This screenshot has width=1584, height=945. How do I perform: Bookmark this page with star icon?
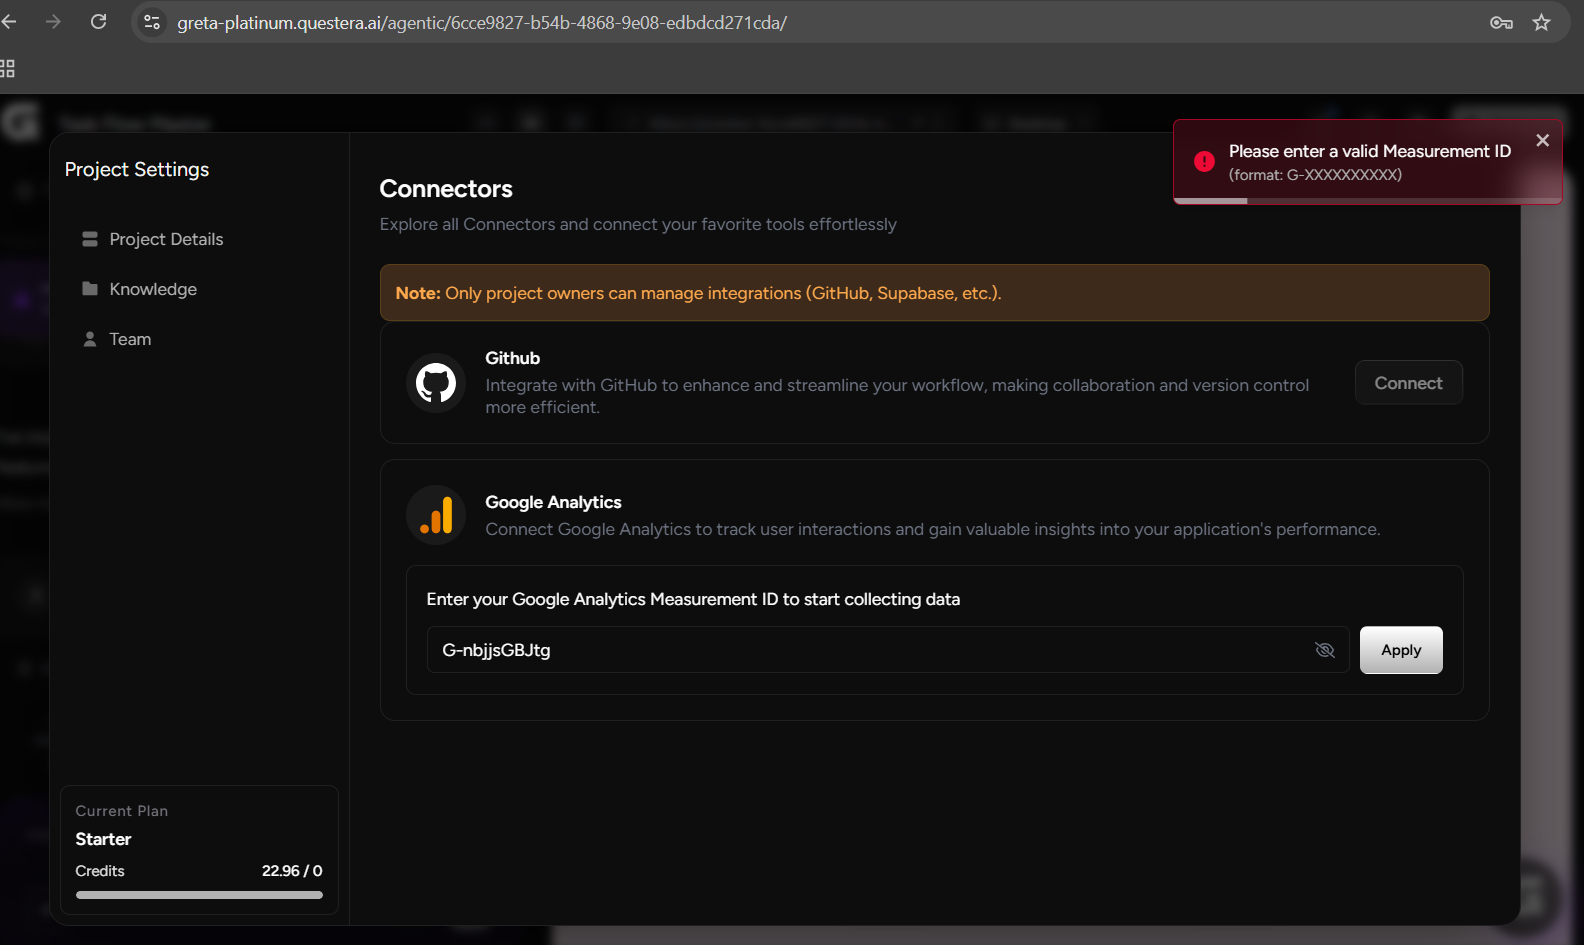(x=1541, y=22)
